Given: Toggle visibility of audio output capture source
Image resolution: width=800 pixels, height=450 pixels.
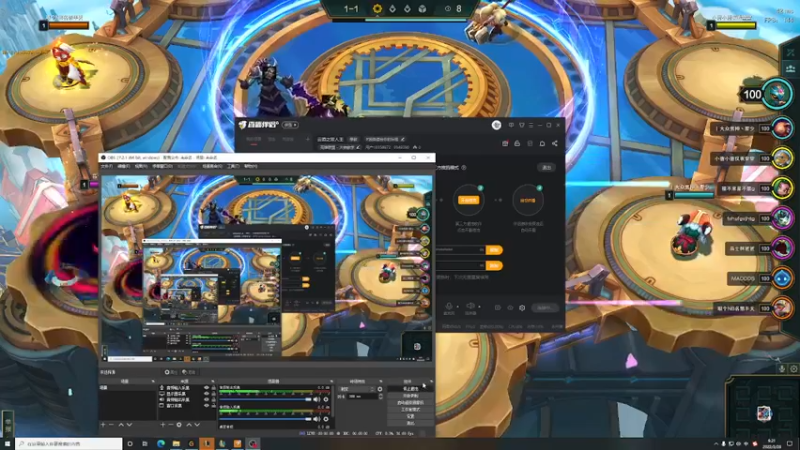Looking at the screenshot, I should tap(207, 399).
